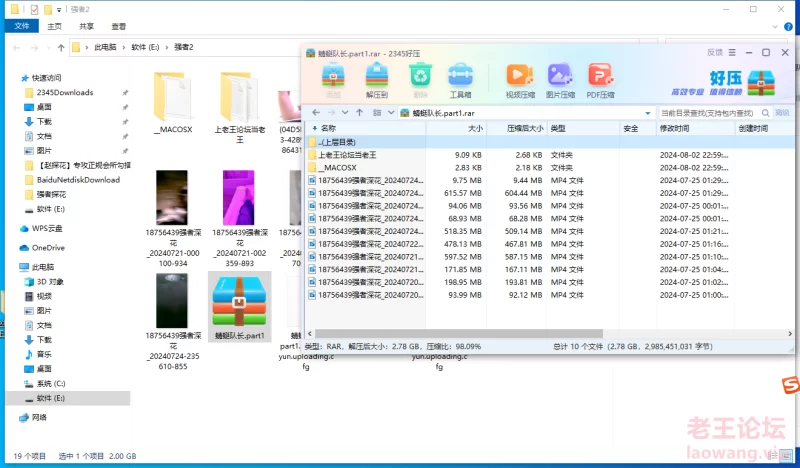The width and height of the screenshot is (800, 468).
Task: Click the Explorer back arrow button
Action: pyautogui.click(x=16, y=47)
